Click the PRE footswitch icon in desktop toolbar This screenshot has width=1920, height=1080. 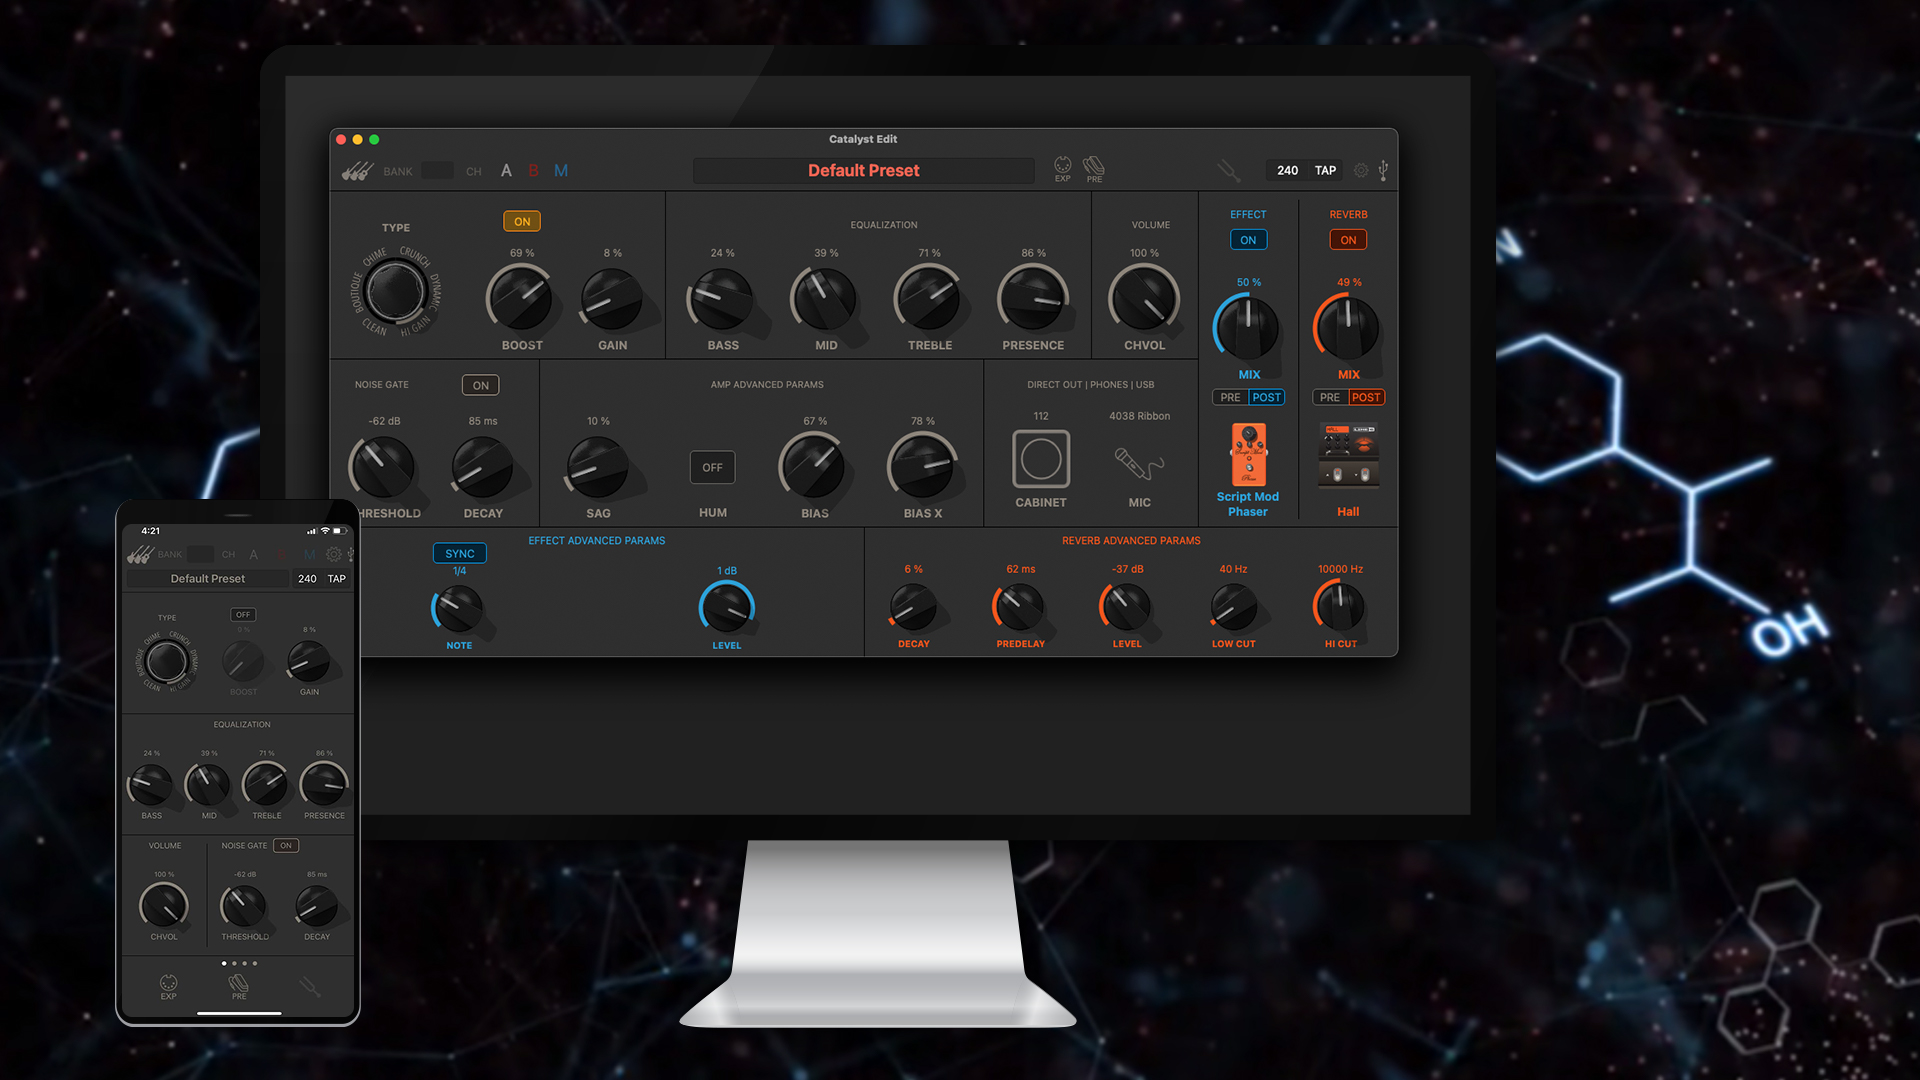(1094, 168)
